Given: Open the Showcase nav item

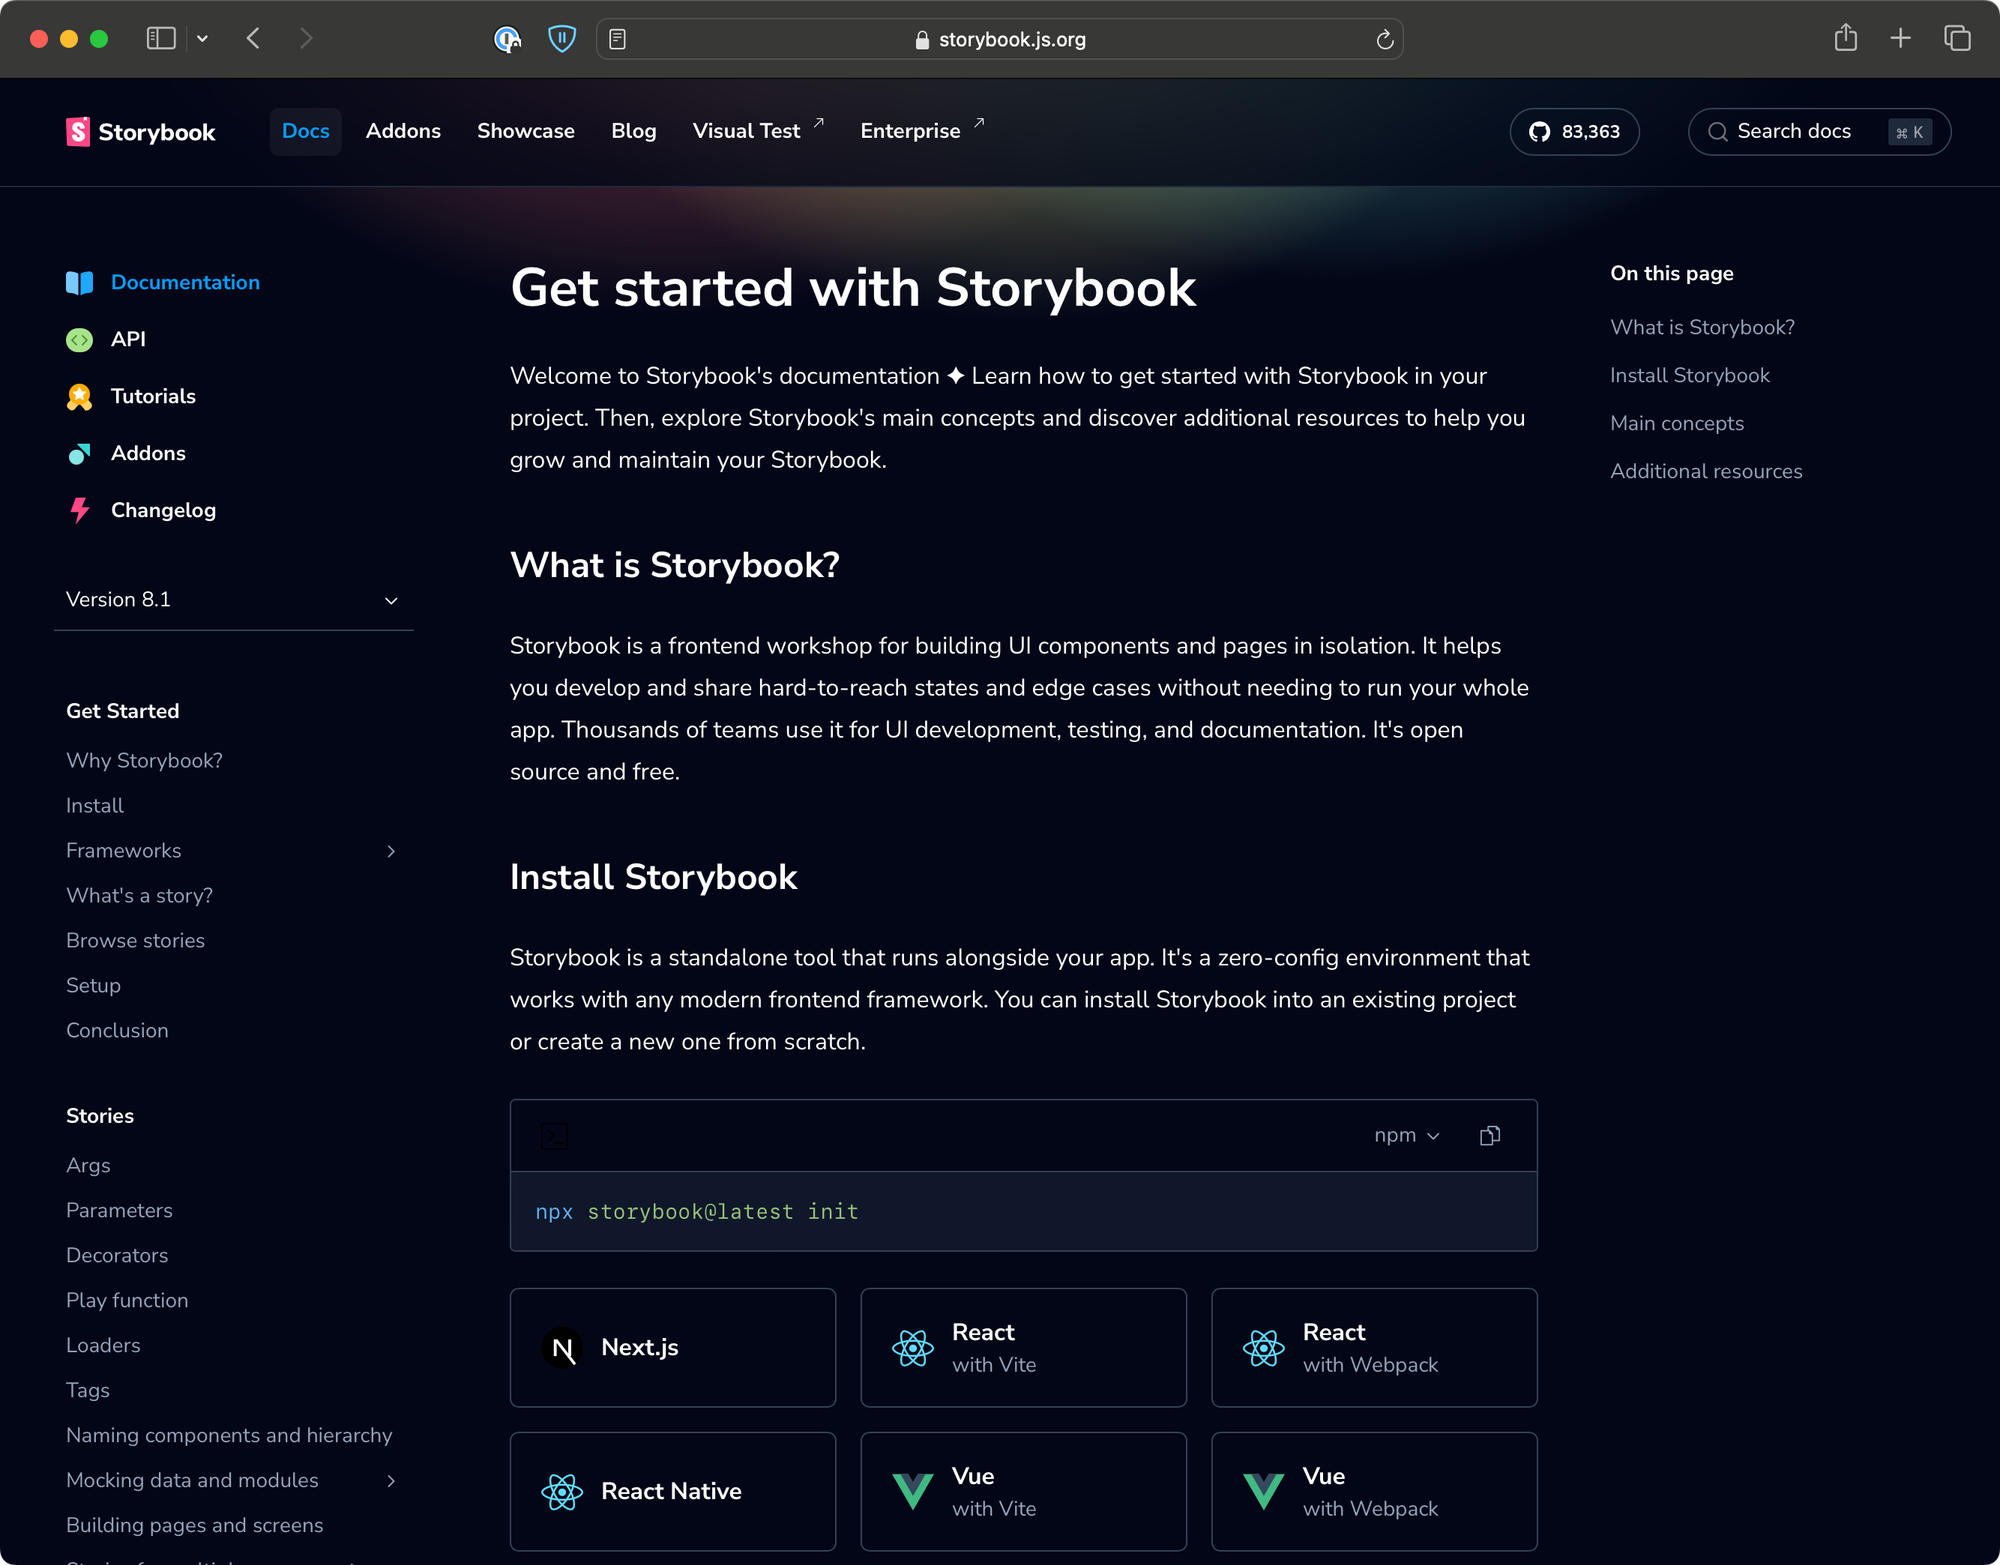Looking at the screenshot, I should (525, 131).
